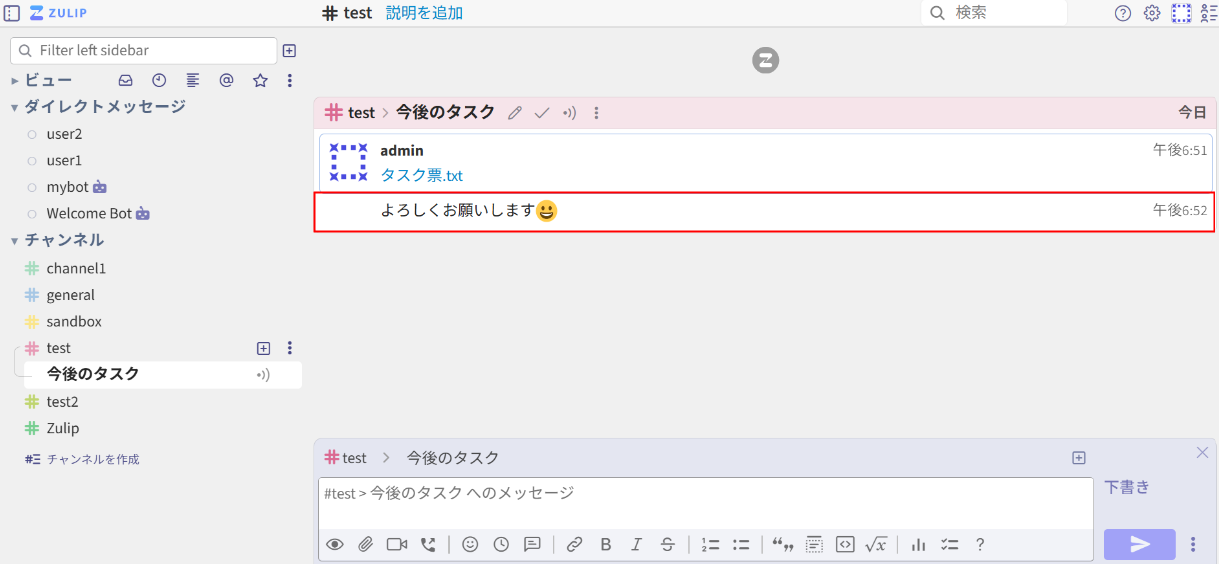Viewport: 1219px width, 564px height.
Task: Open attachment タスク票.txt
Action: point(421,176)
